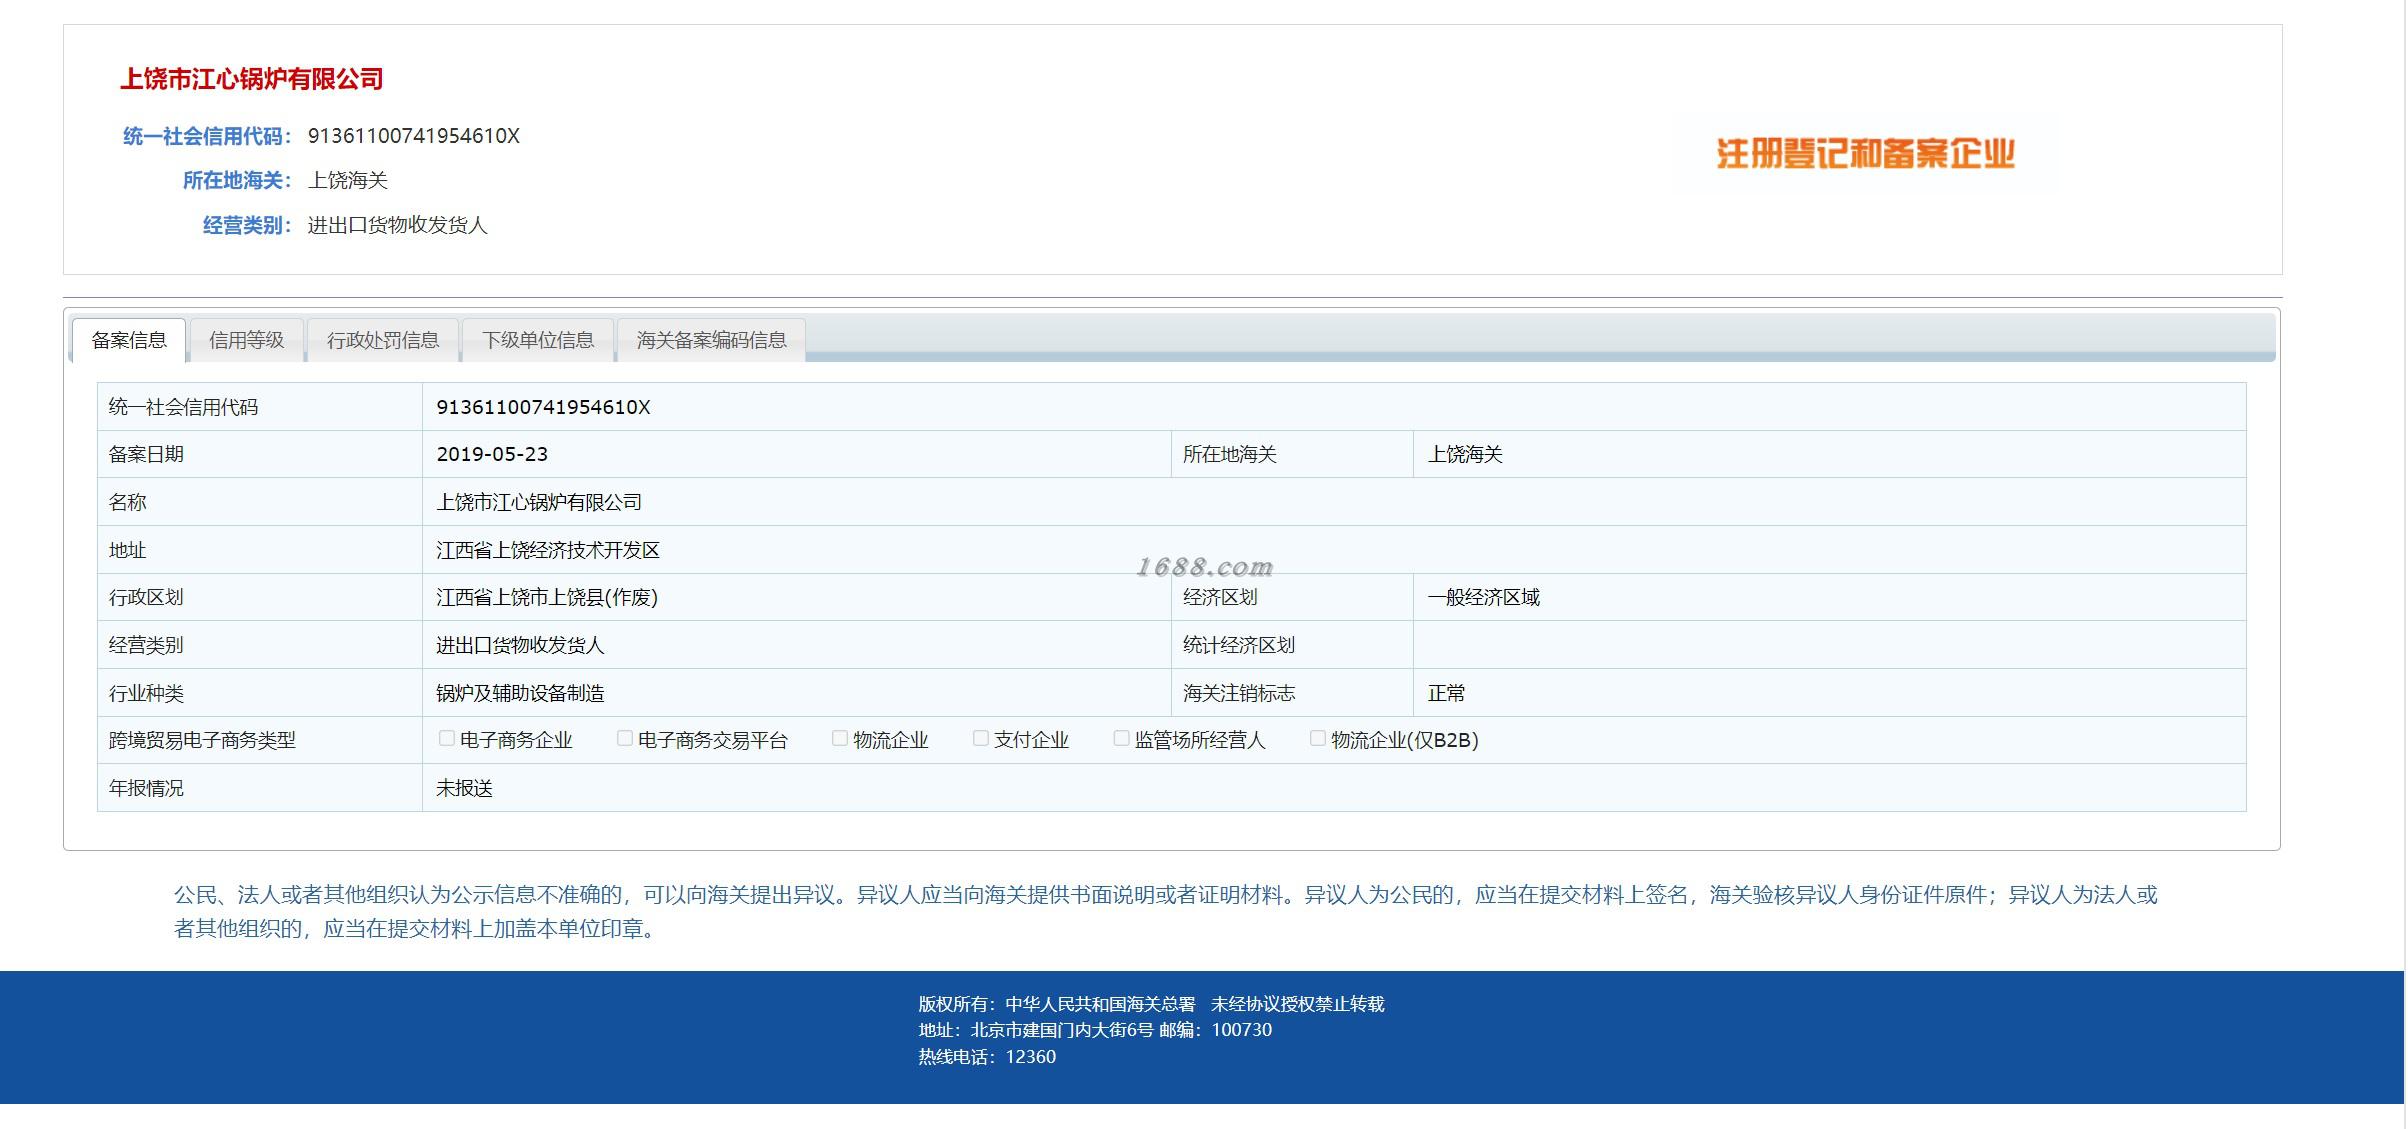The height and width of the screenshot is (1129, 2408).
Task: Tick the 物流企业 checkbox
Action: (839, 739)
